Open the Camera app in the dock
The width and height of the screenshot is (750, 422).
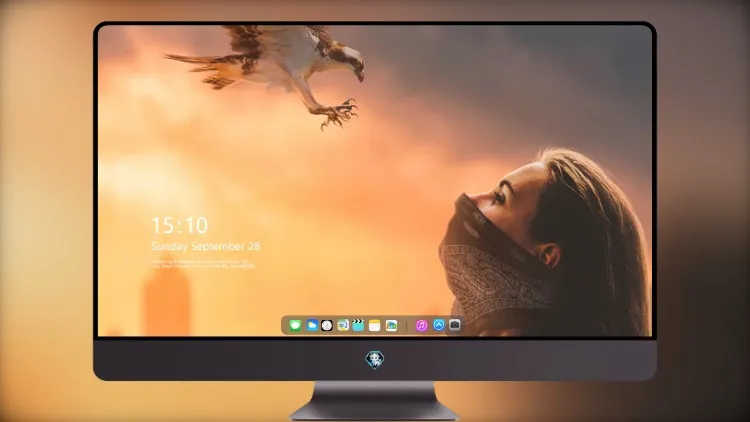coord(455,325)
